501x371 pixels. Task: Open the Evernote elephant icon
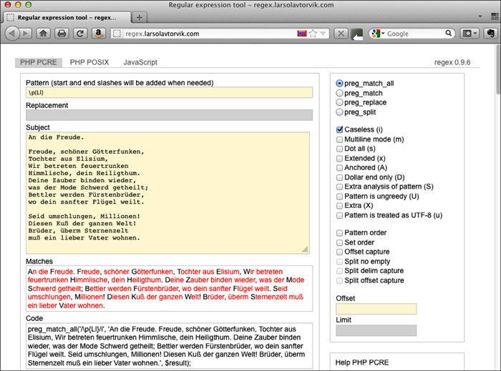490,34
